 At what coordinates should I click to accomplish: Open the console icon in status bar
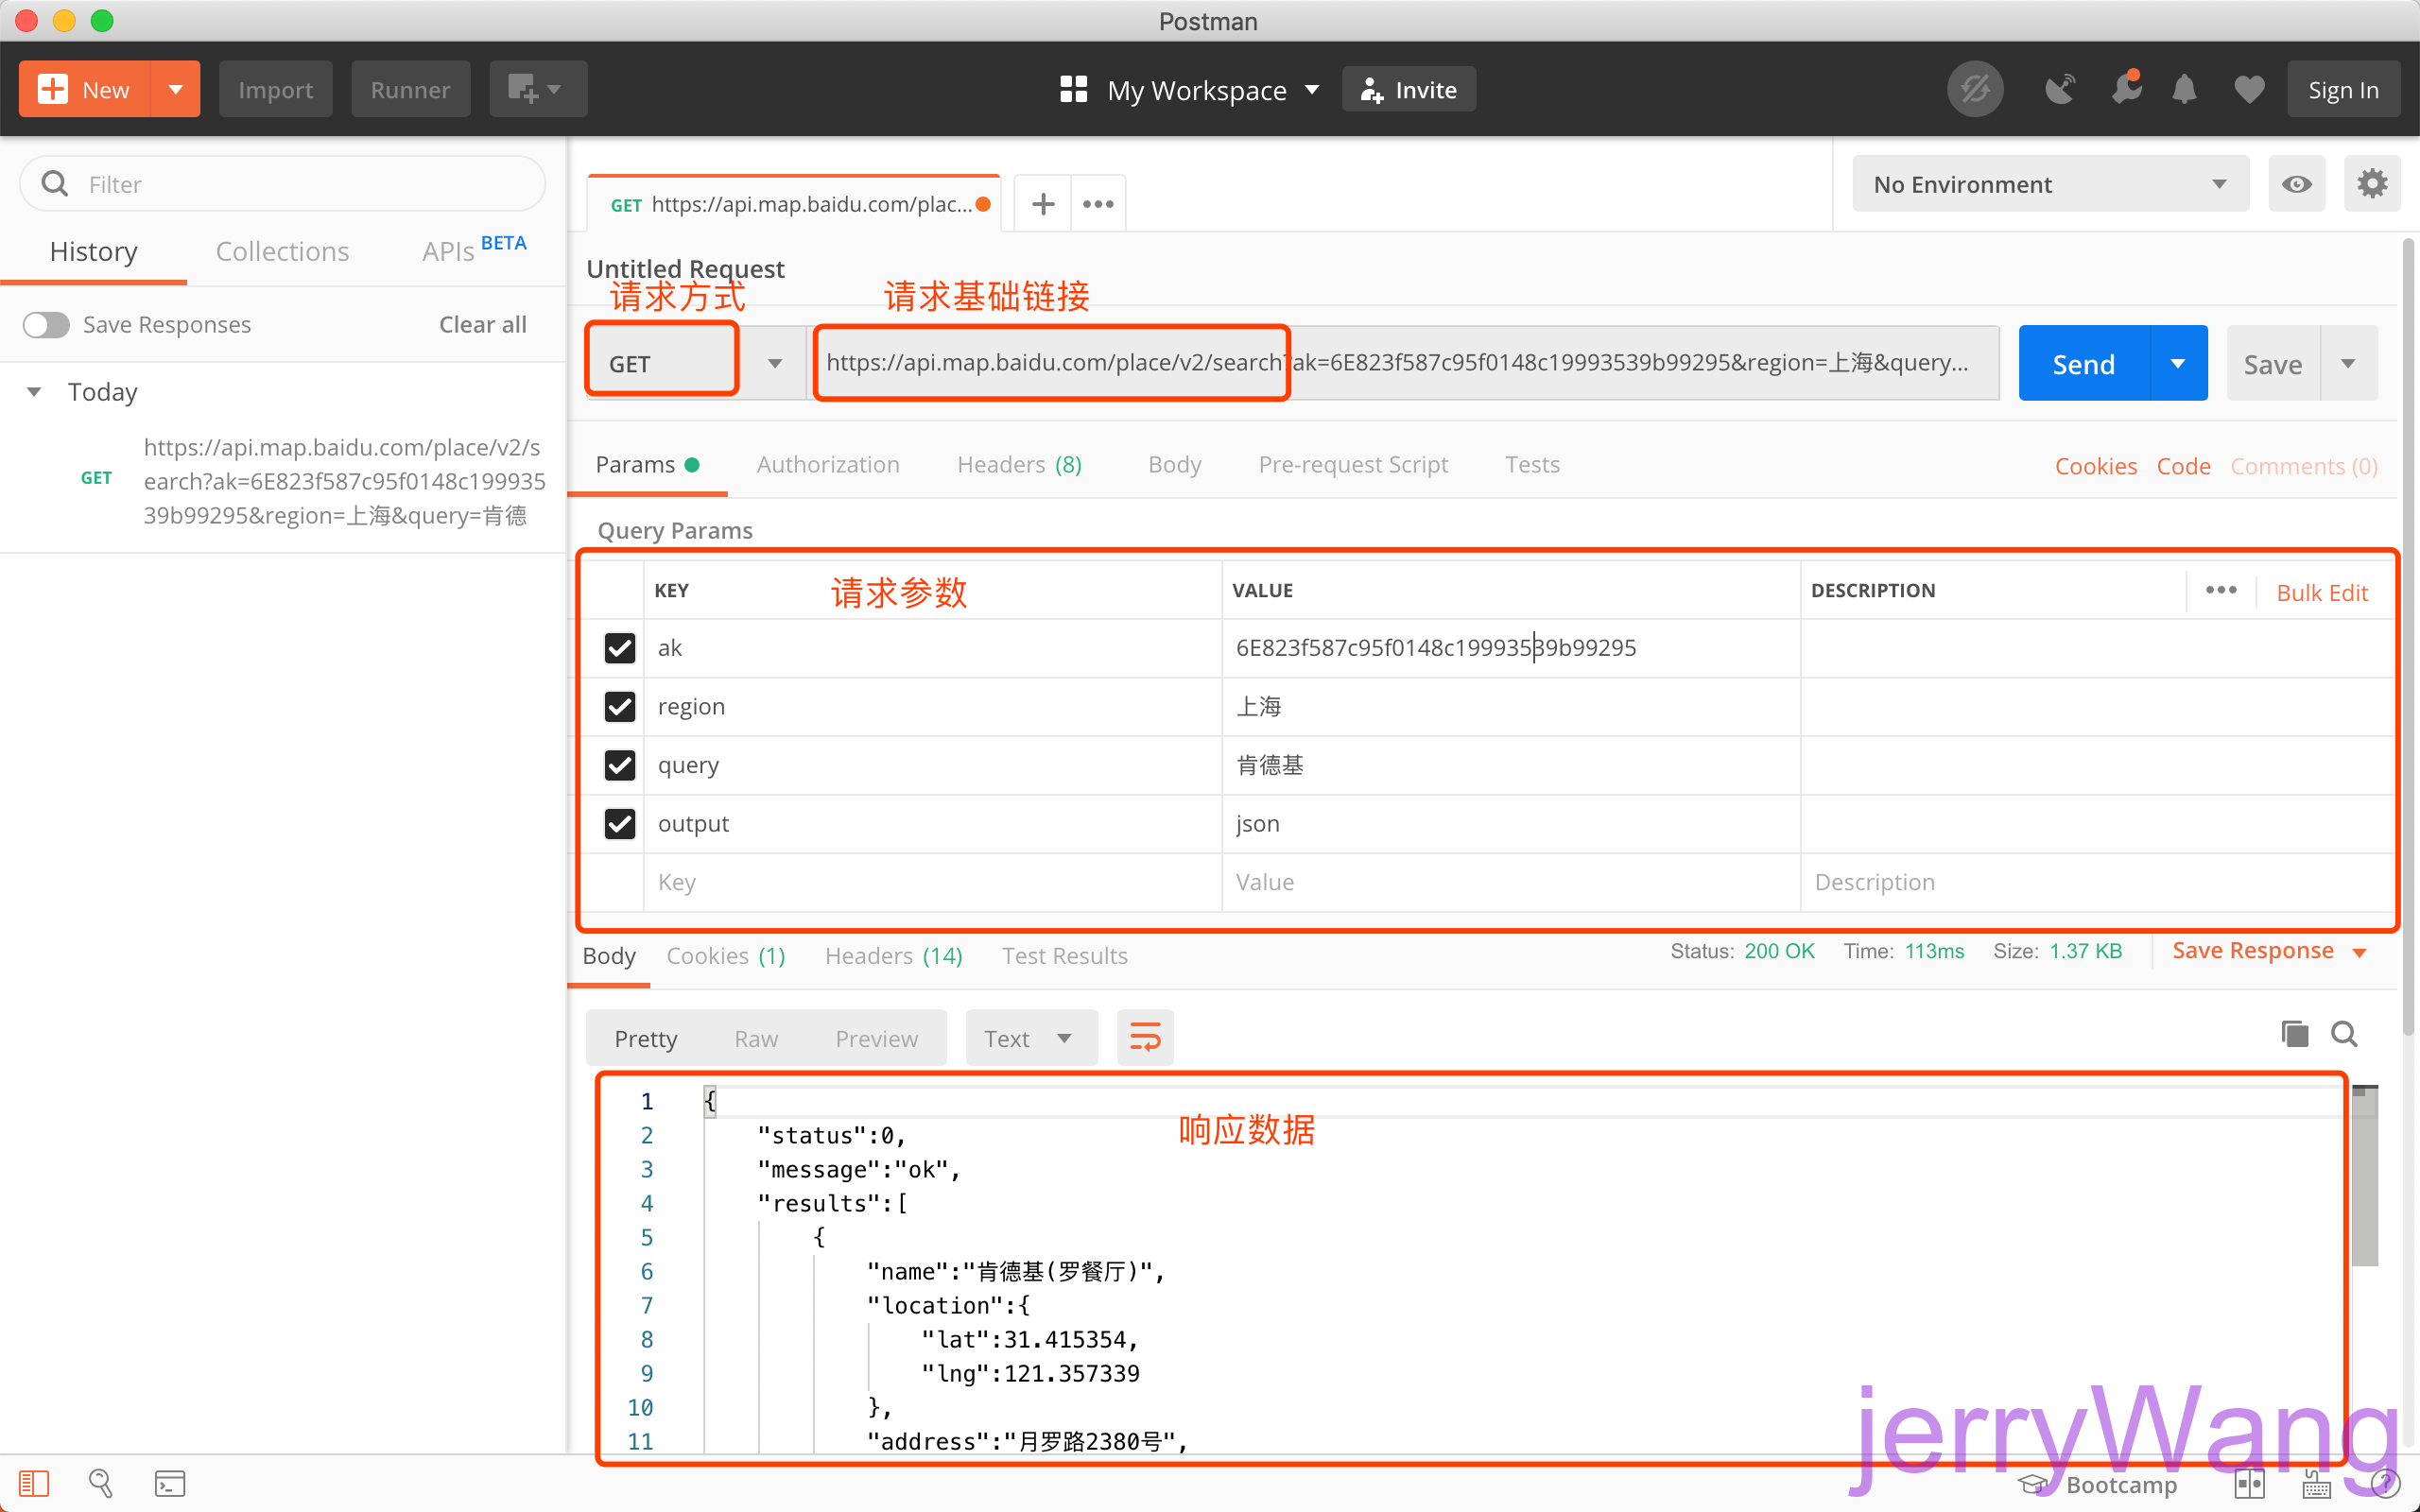point(169,1484)
